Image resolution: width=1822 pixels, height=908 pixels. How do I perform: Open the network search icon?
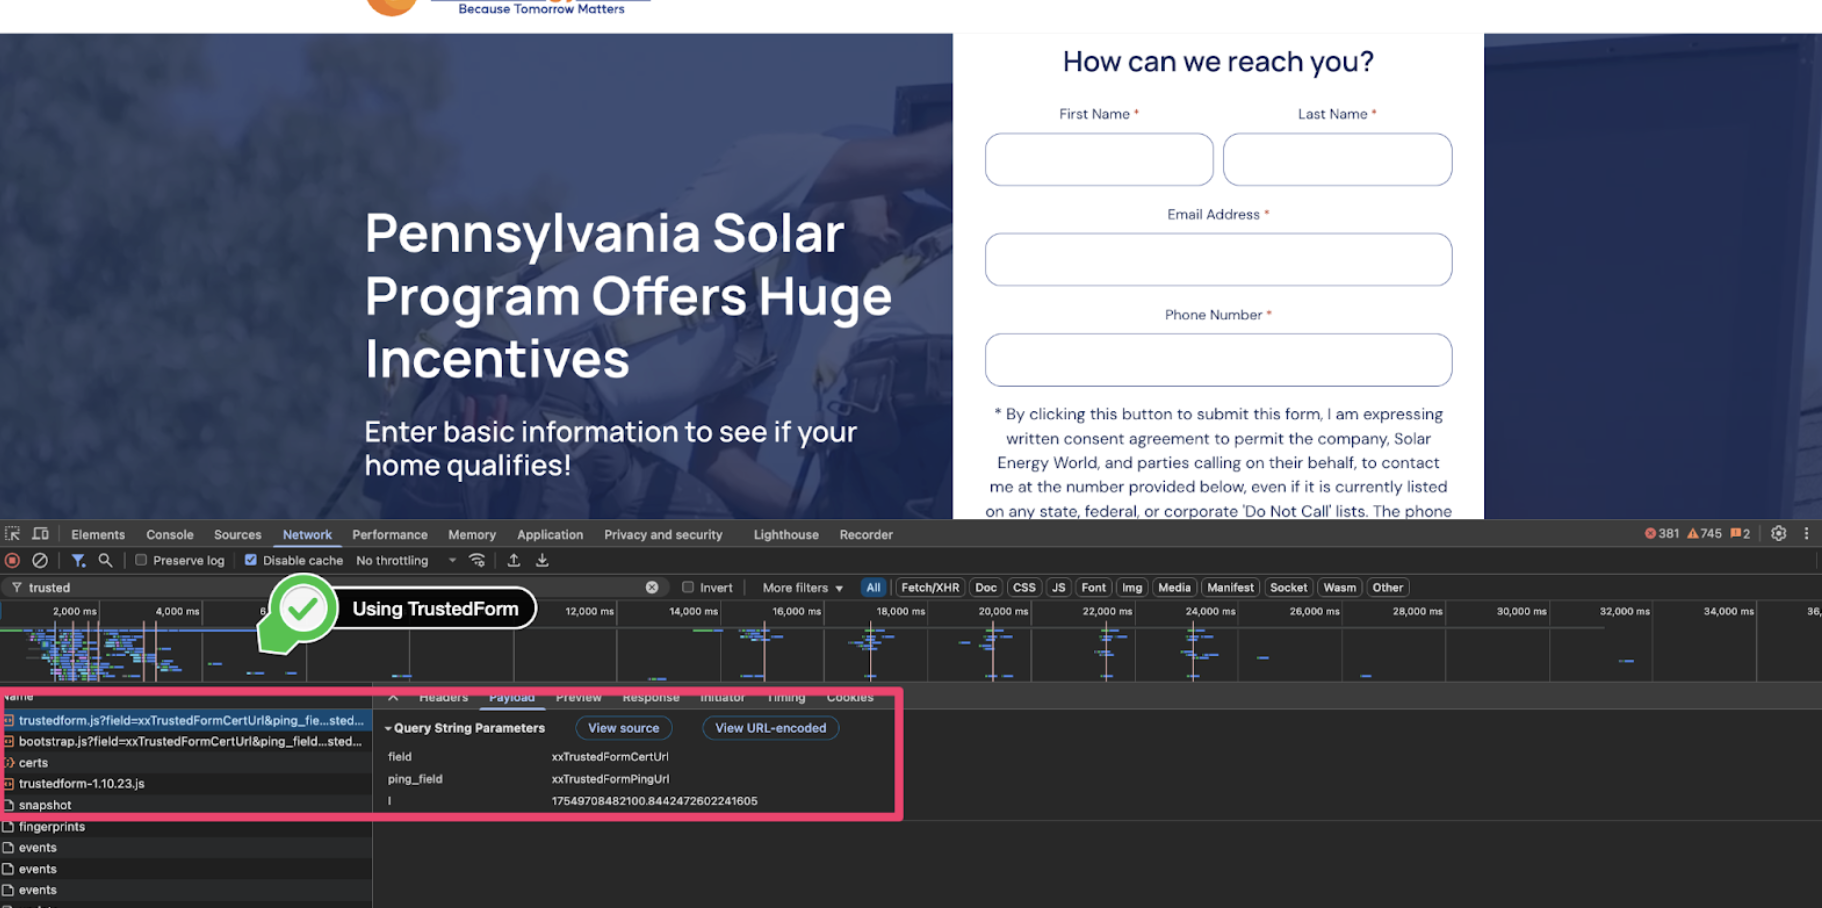click(x=106, y=560)
